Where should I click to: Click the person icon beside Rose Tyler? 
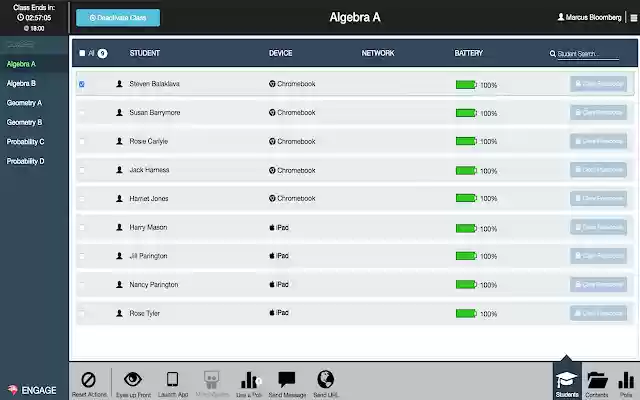119,313
